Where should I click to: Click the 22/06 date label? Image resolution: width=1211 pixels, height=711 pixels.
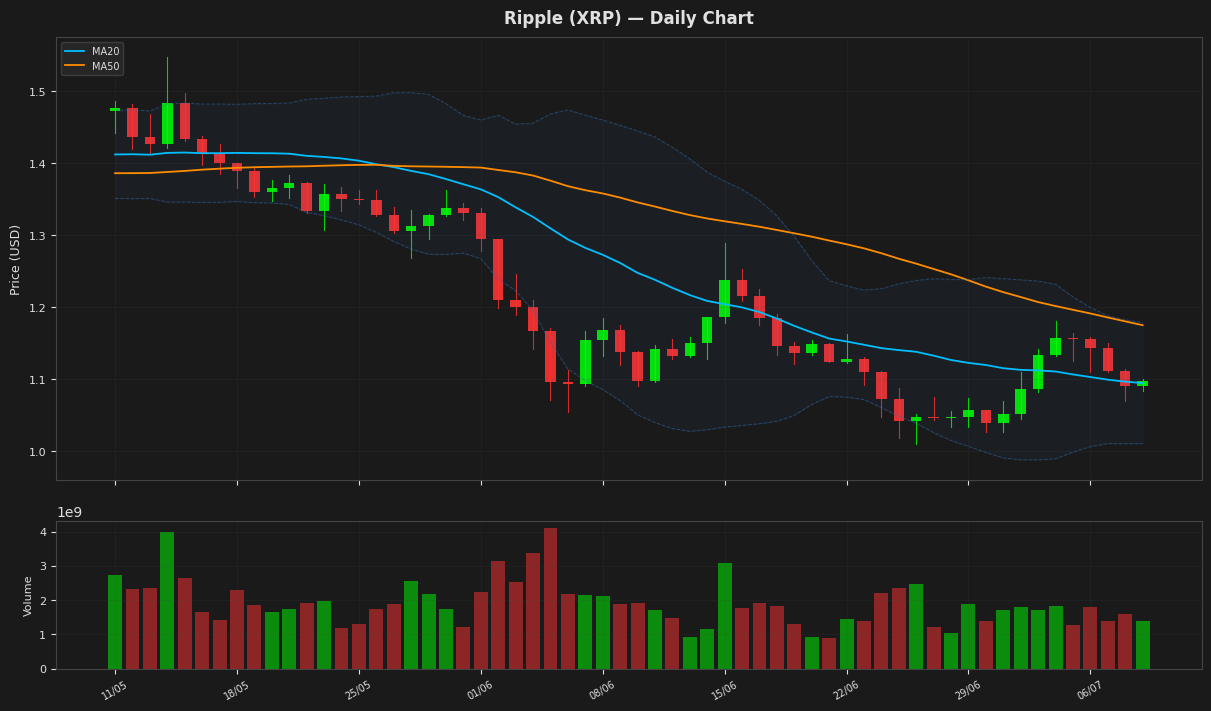coord(845,690)
